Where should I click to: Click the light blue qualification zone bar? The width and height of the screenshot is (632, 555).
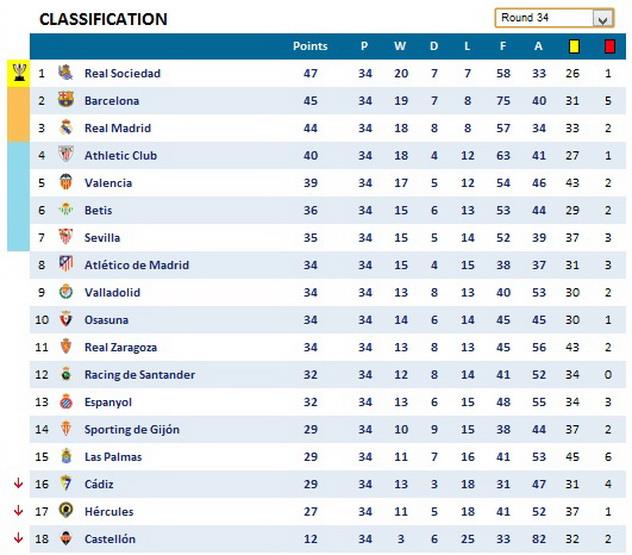pyautogui.click(x=18, y=196)
